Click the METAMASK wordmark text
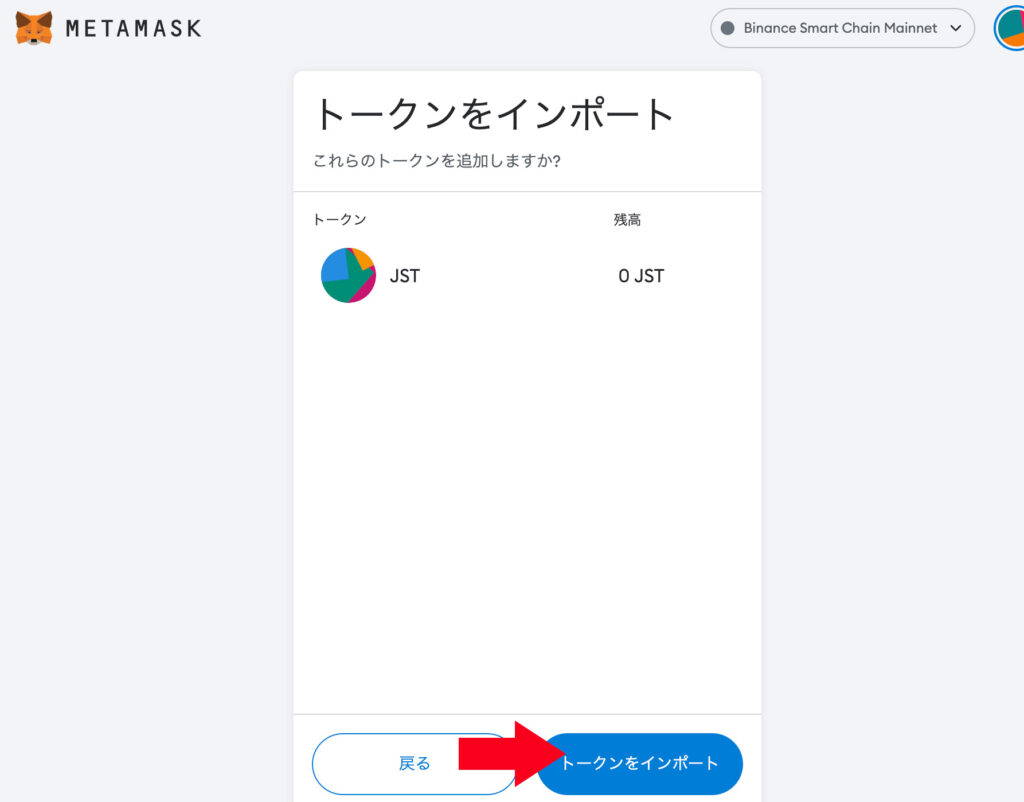The height and width of the screenshot is (802, 1024). tap(134, 29)
